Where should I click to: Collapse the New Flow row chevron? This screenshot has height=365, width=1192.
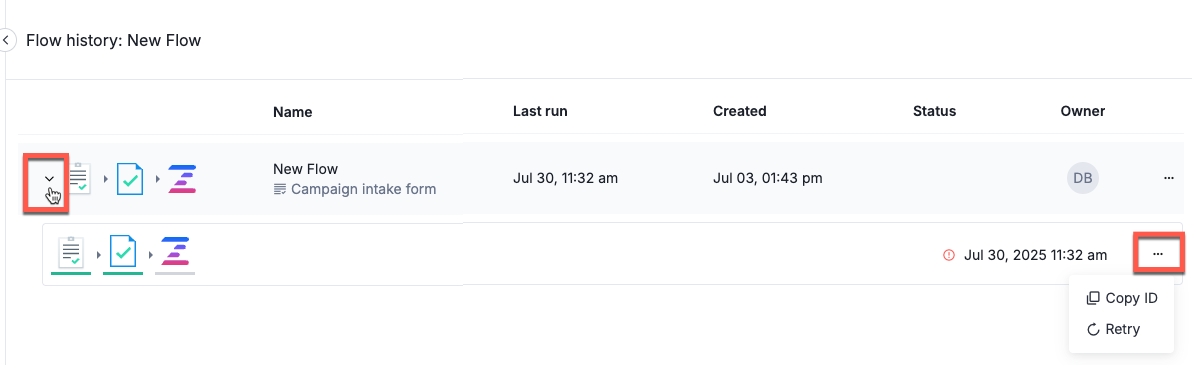coord(49,179)
